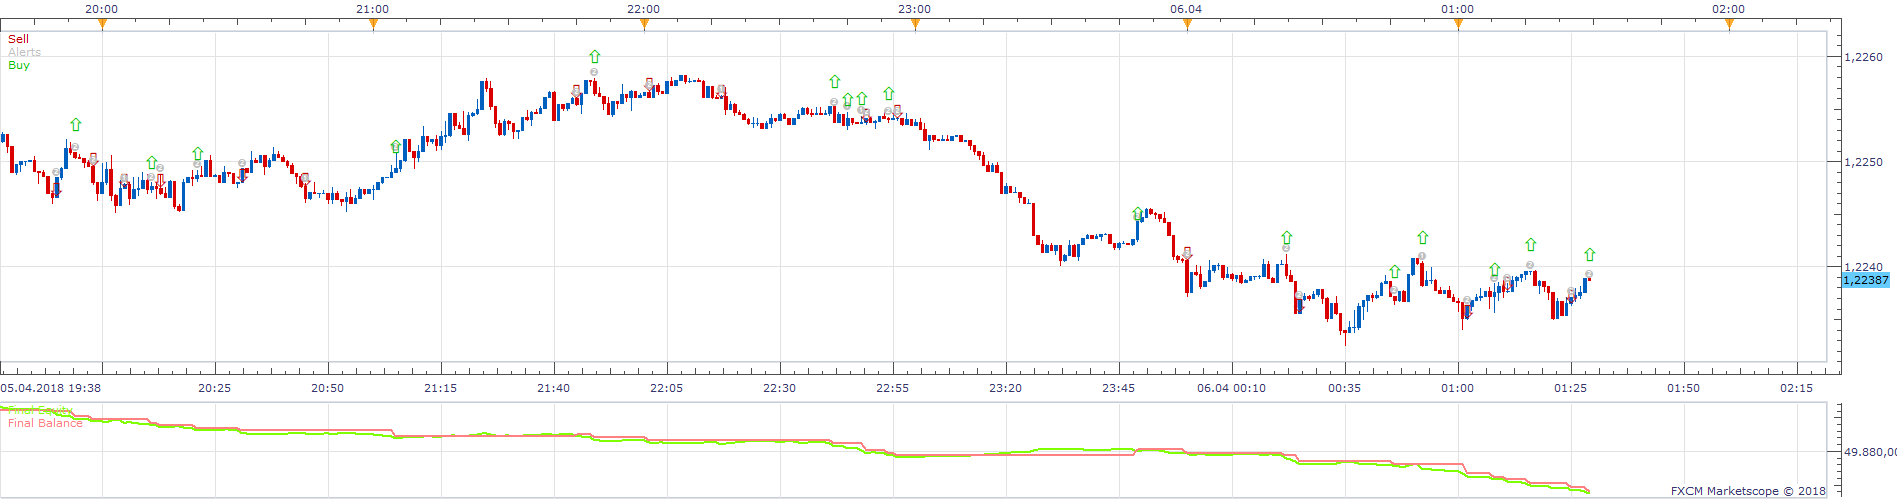Click the 01:25 time axis label
This screenshot has width=1899, height=500.
click(1570, 388)
